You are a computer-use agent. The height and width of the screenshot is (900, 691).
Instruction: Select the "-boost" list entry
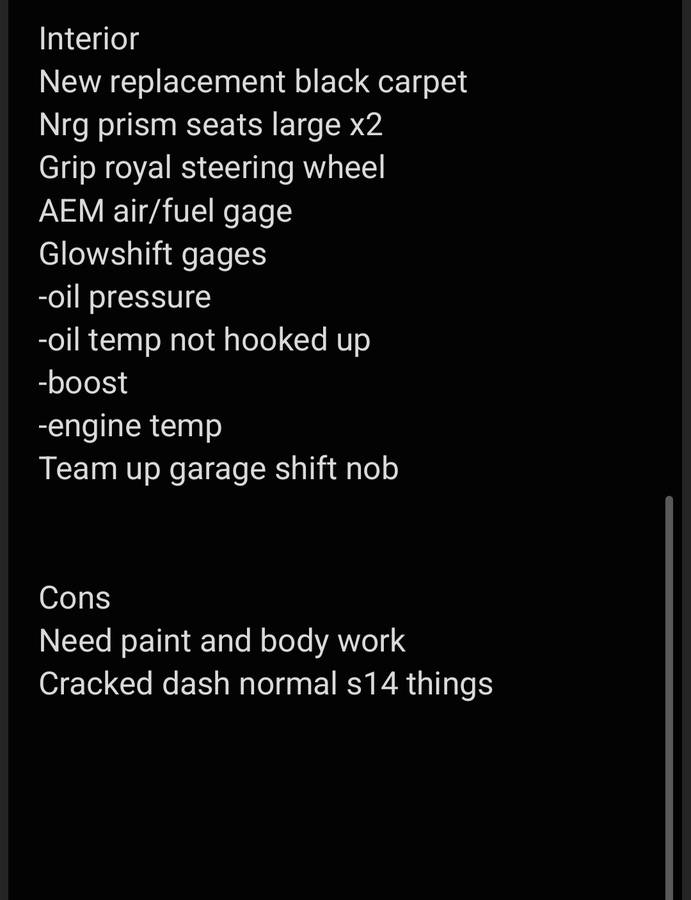pyautogui.click(x=83, y=383)
